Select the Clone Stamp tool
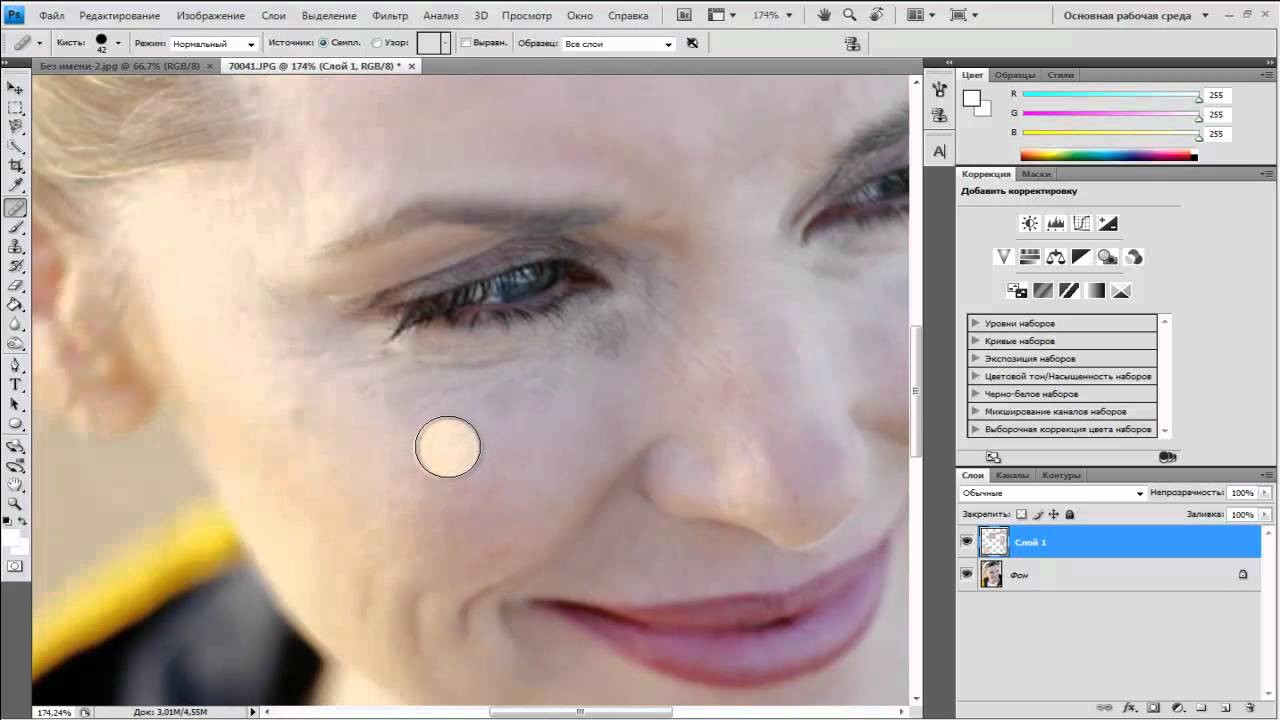Viewport: 1280px width, 720px height. pos(16,247)
